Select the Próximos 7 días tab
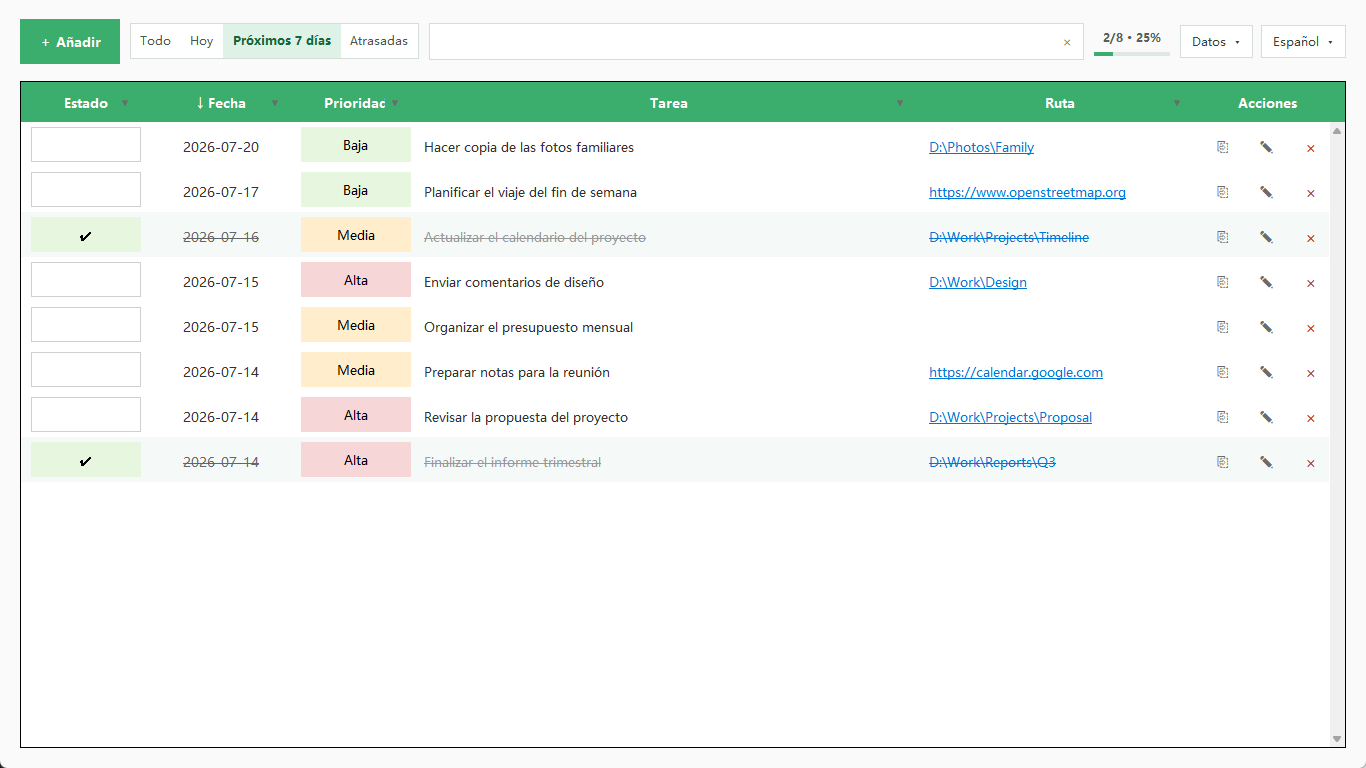The image size is (1366, 768). [282, 41]
